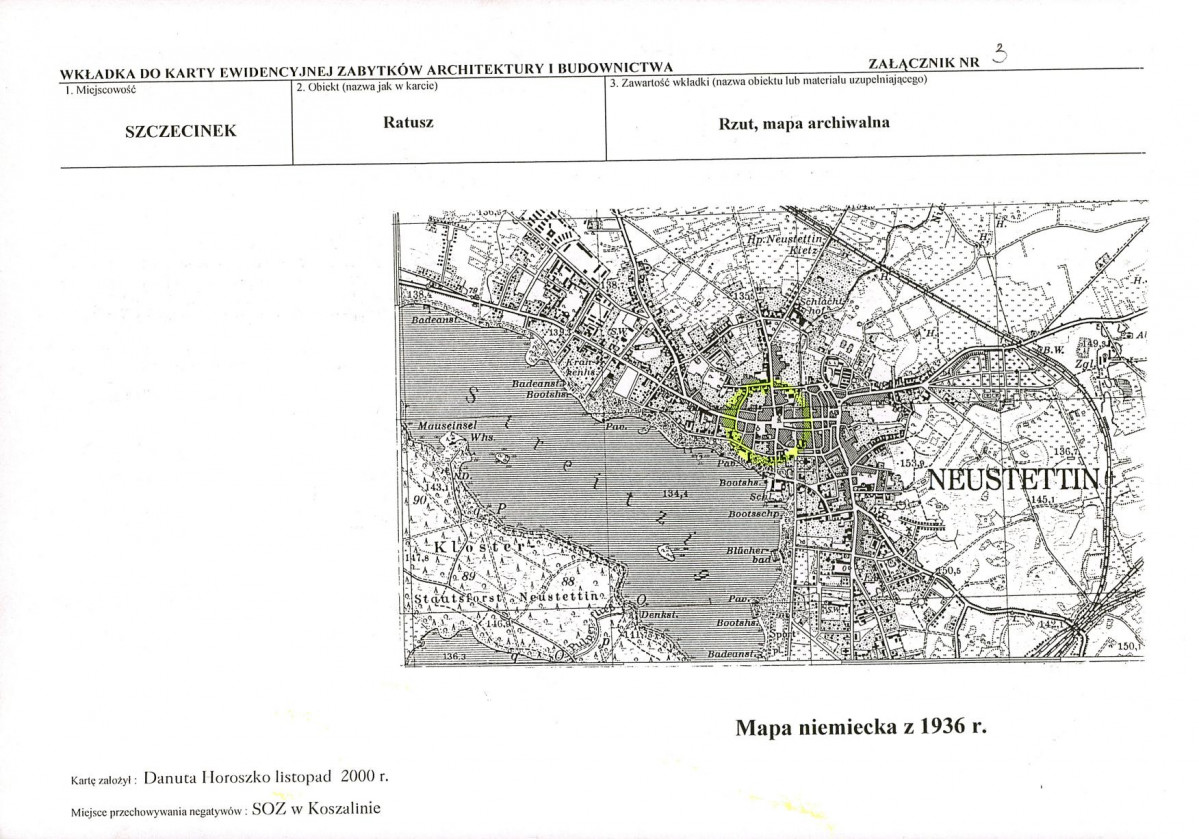Click the '1. Miejscowość' field label
Image resolution: width=1199 pixels, height=839 pixels.
coord(100,90)
